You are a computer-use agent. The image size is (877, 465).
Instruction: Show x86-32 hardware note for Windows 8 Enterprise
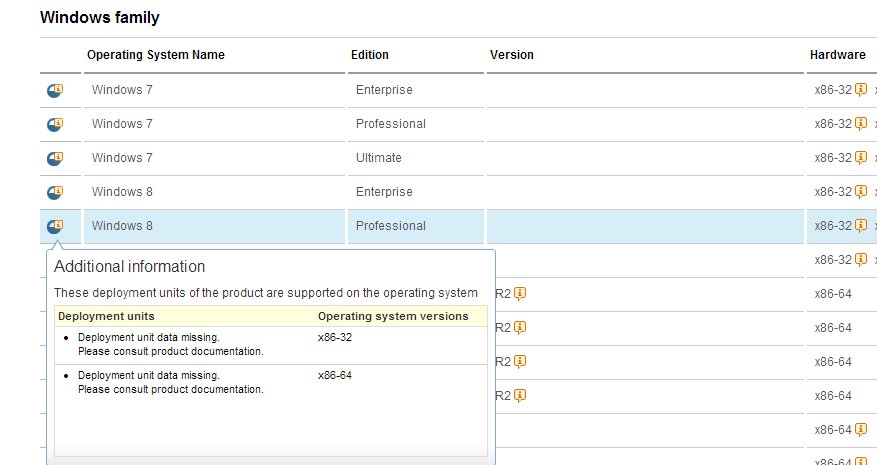click(861, 192)
